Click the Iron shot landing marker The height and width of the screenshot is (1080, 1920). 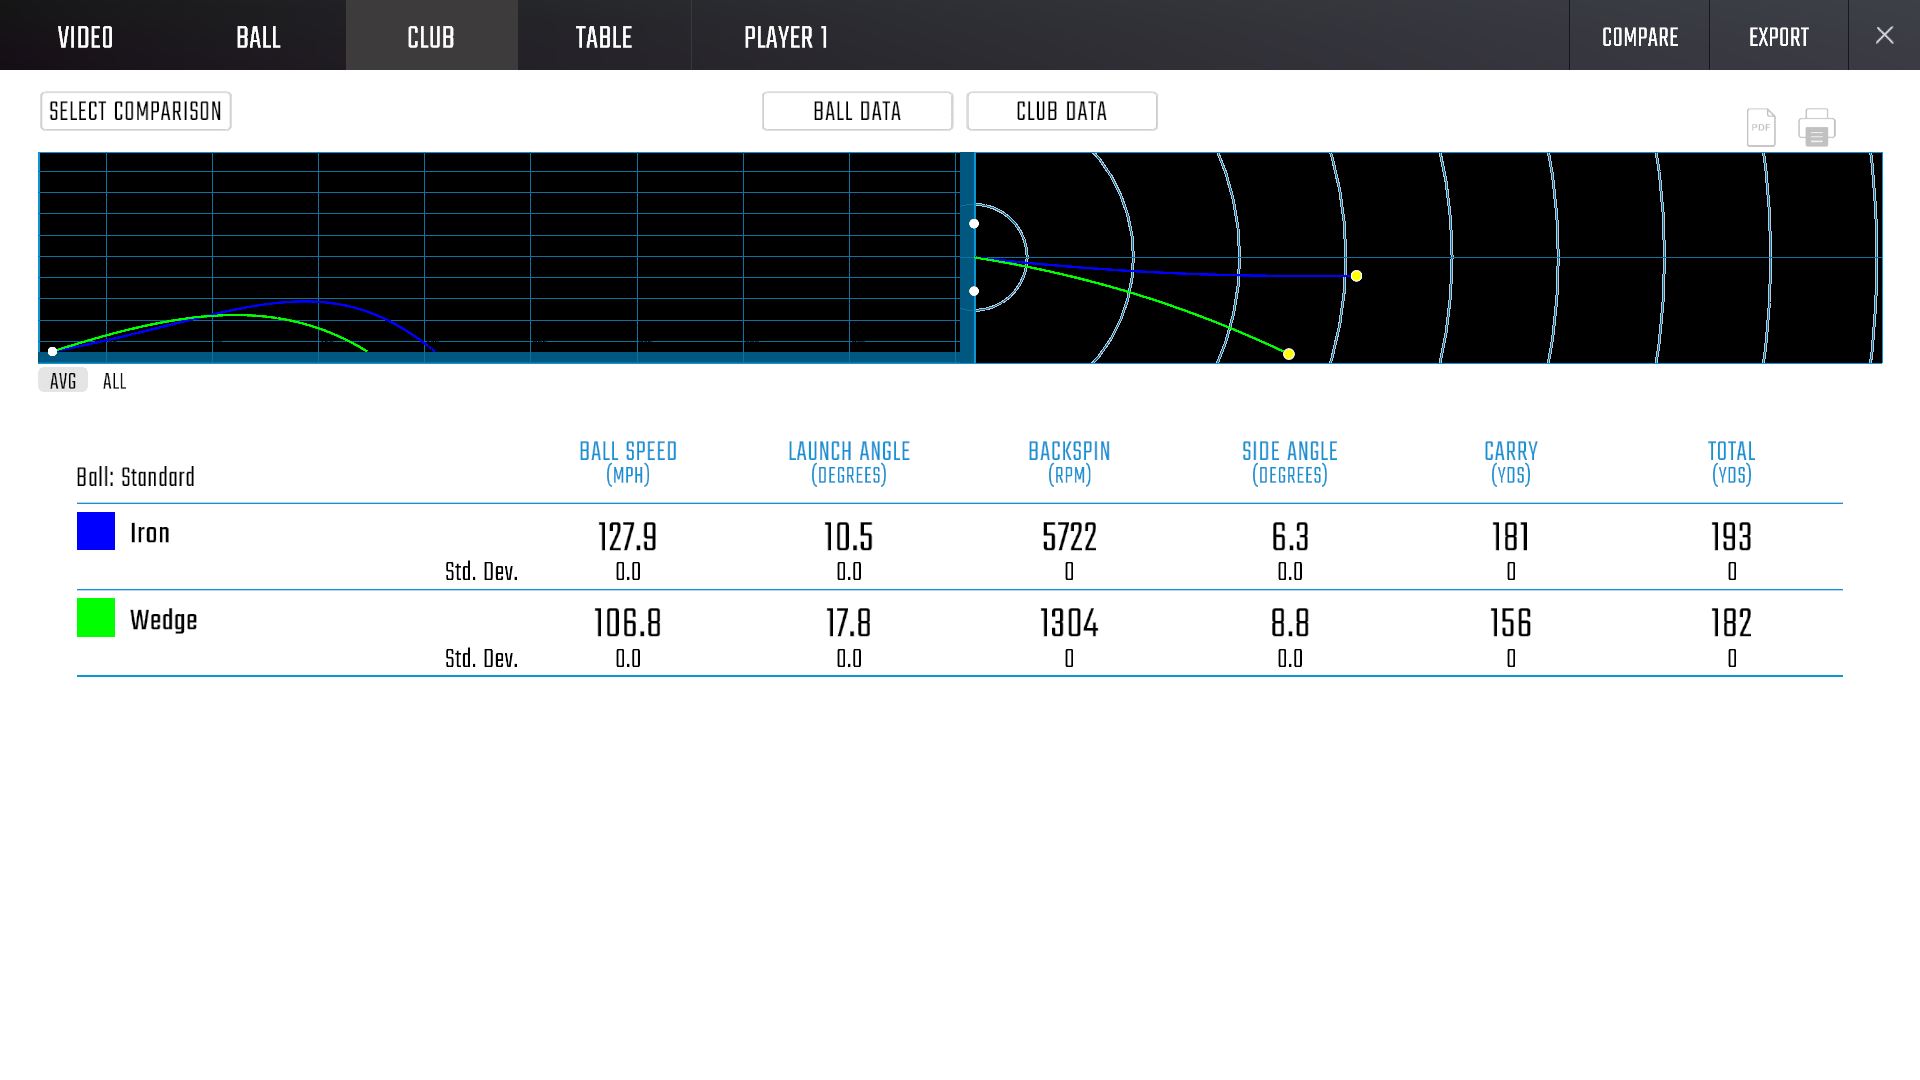1356,276
